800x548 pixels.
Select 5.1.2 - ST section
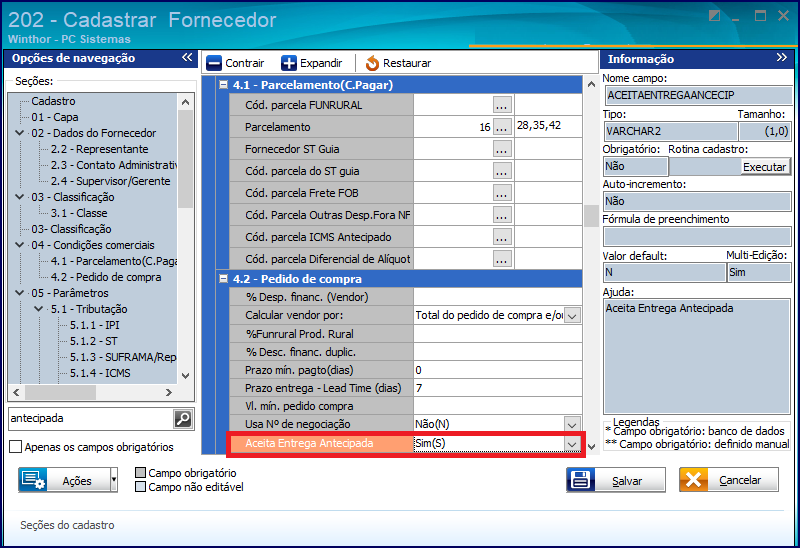(x=94, y=341)
